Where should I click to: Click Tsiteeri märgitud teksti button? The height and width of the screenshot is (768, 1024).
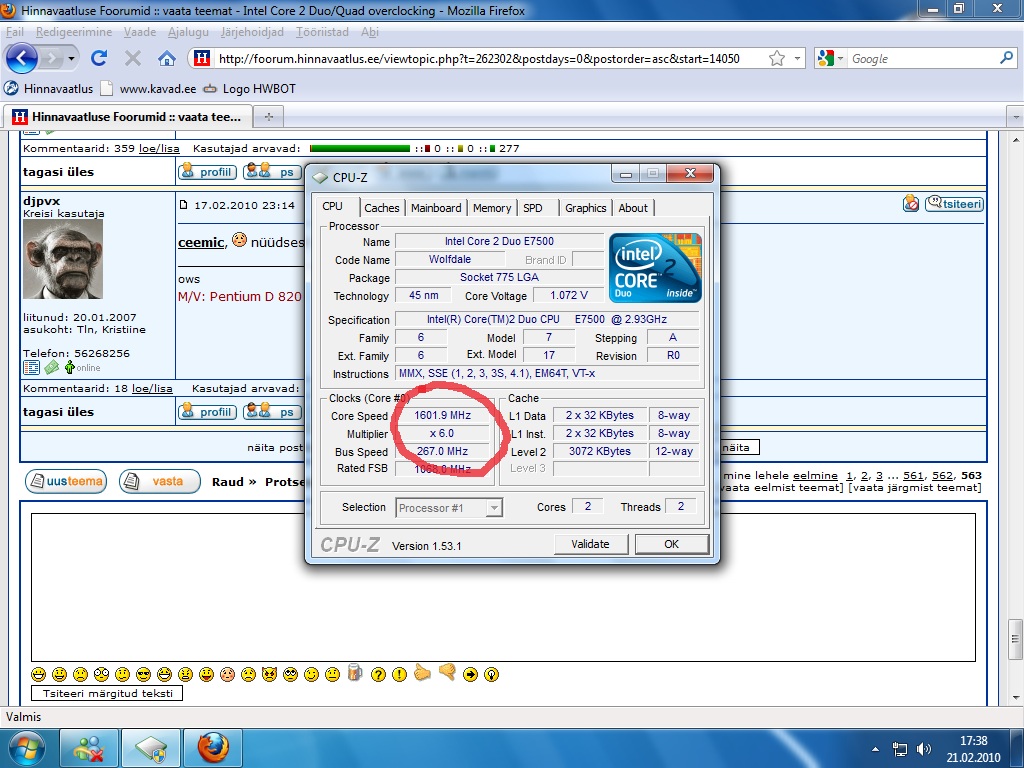107,694
